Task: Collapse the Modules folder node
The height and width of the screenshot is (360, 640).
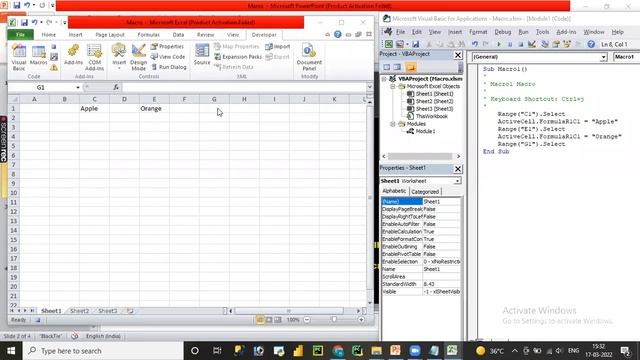Action: (x=393, y=124)
